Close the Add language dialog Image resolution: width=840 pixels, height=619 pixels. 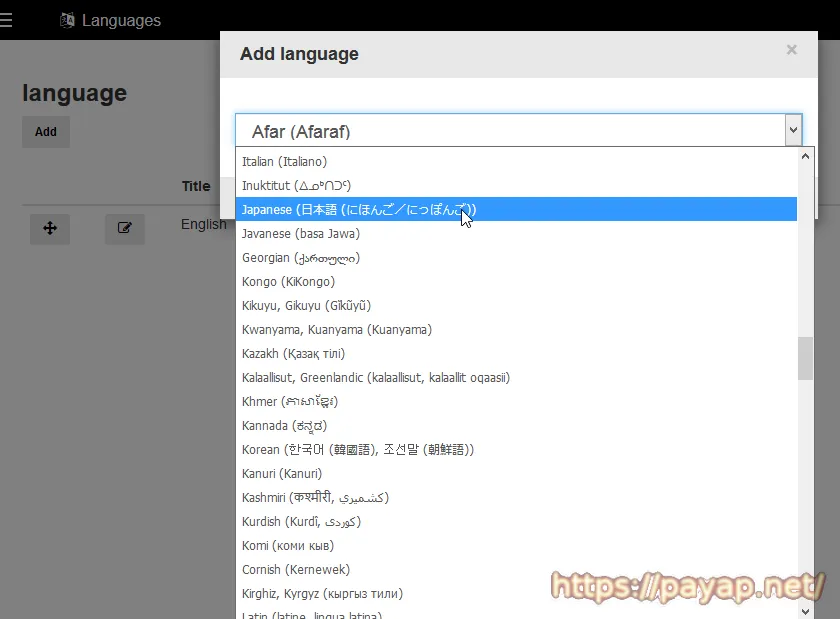click(x=791, y=50)
